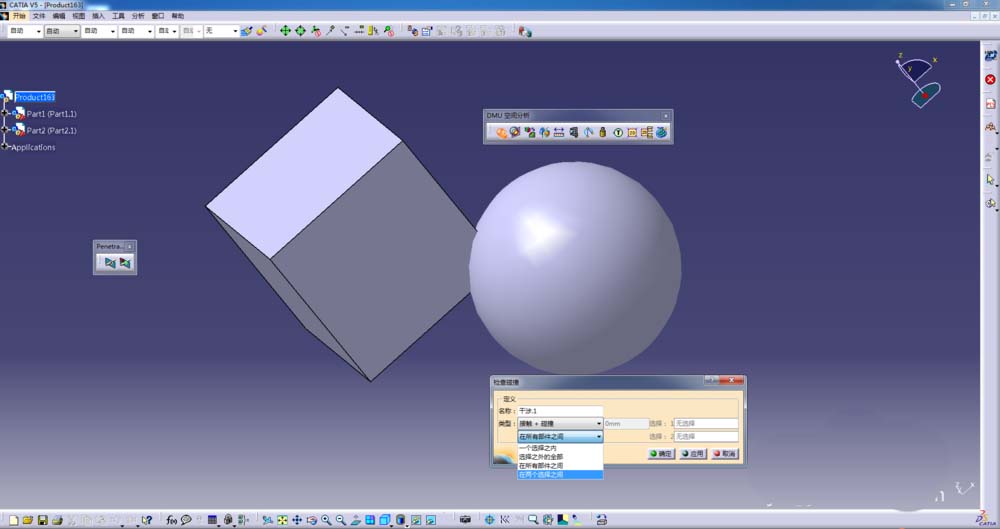Click the Zoom In magnifier icon
The height and width of the screenshot is (529, 1000).
pyautogui.click(x=327, y=520)
